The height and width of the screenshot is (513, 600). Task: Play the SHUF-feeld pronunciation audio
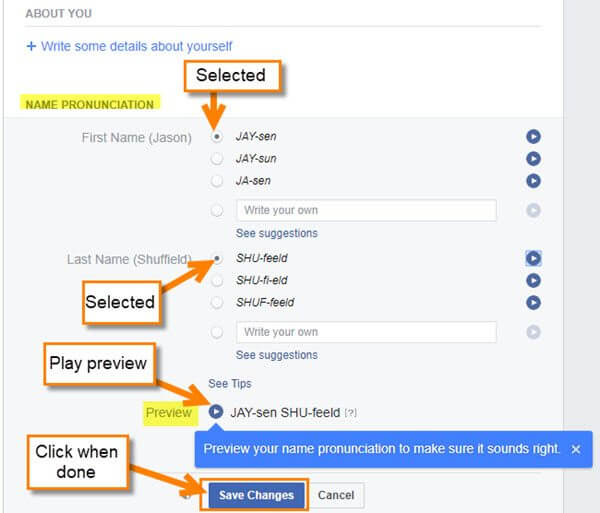click(533, 303)
